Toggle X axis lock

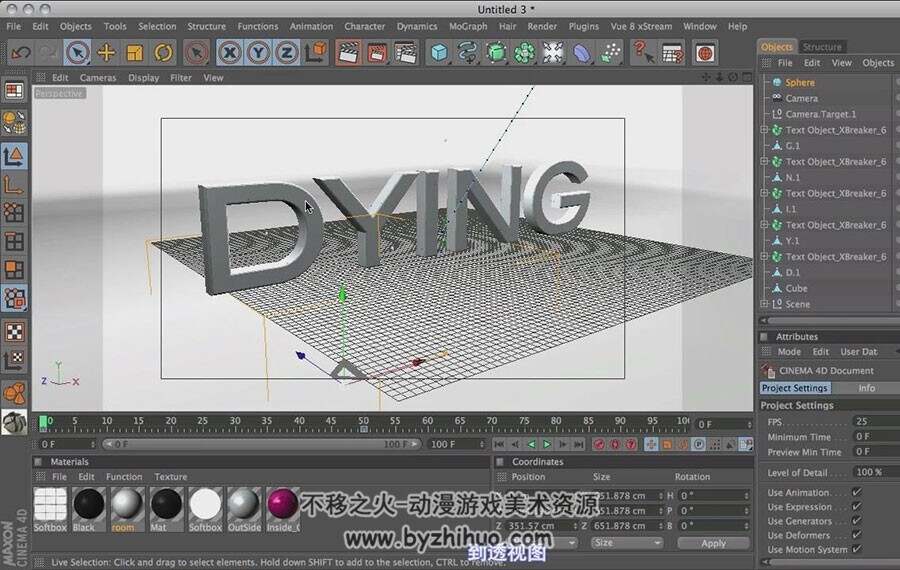pos(230,53)
